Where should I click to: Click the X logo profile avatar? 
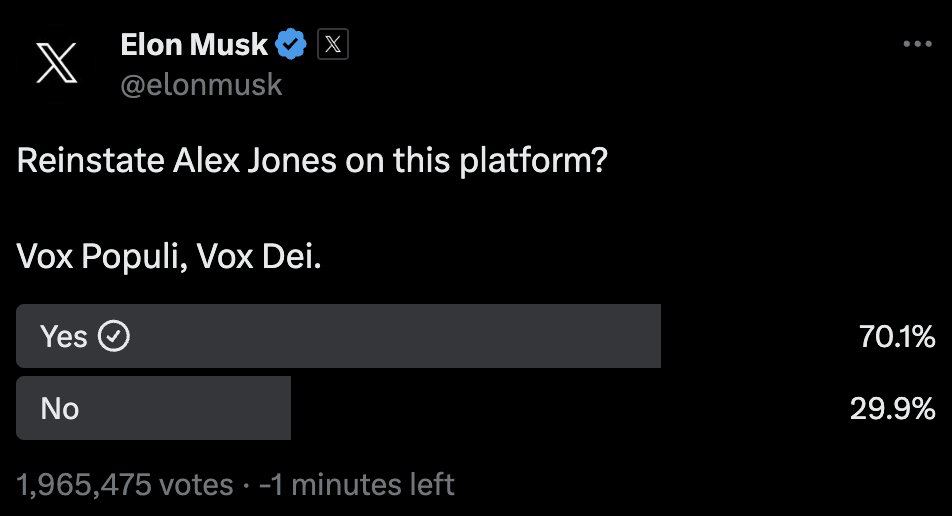tap(56, 63)
